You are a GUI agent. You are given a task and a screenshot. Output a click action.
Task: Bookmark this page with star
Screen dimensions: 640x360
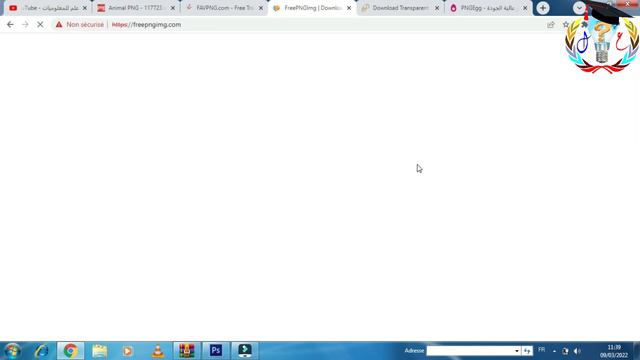point(566,24)
